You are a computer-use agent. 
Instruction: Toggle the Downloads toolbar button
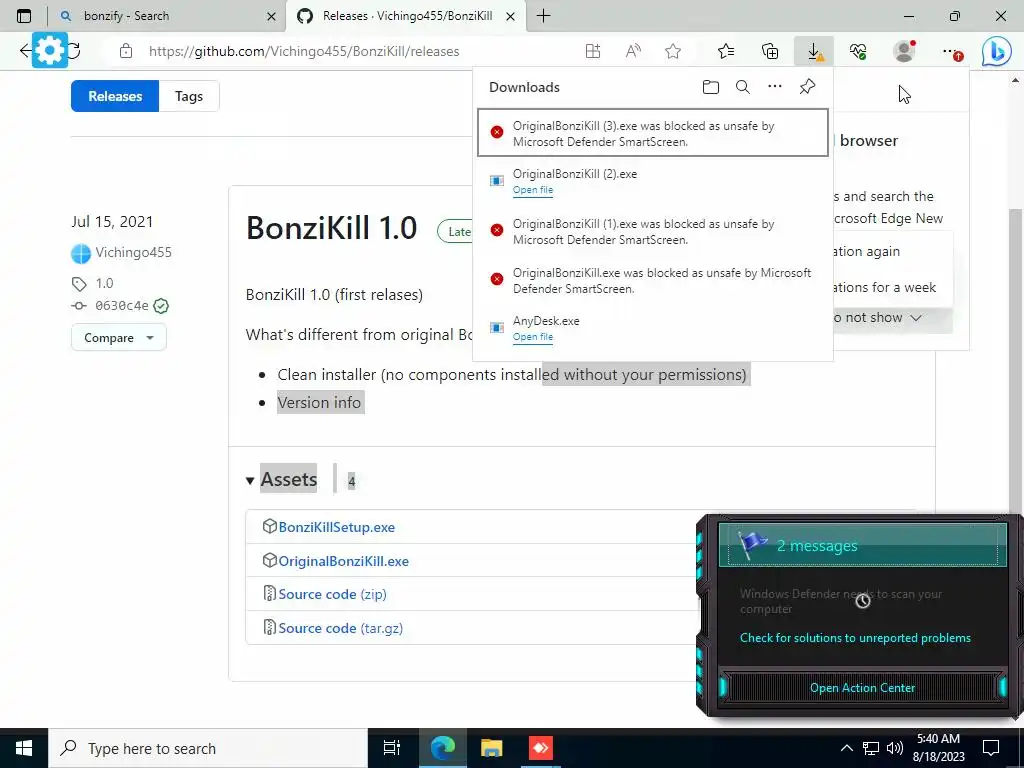tap(814, 51)
